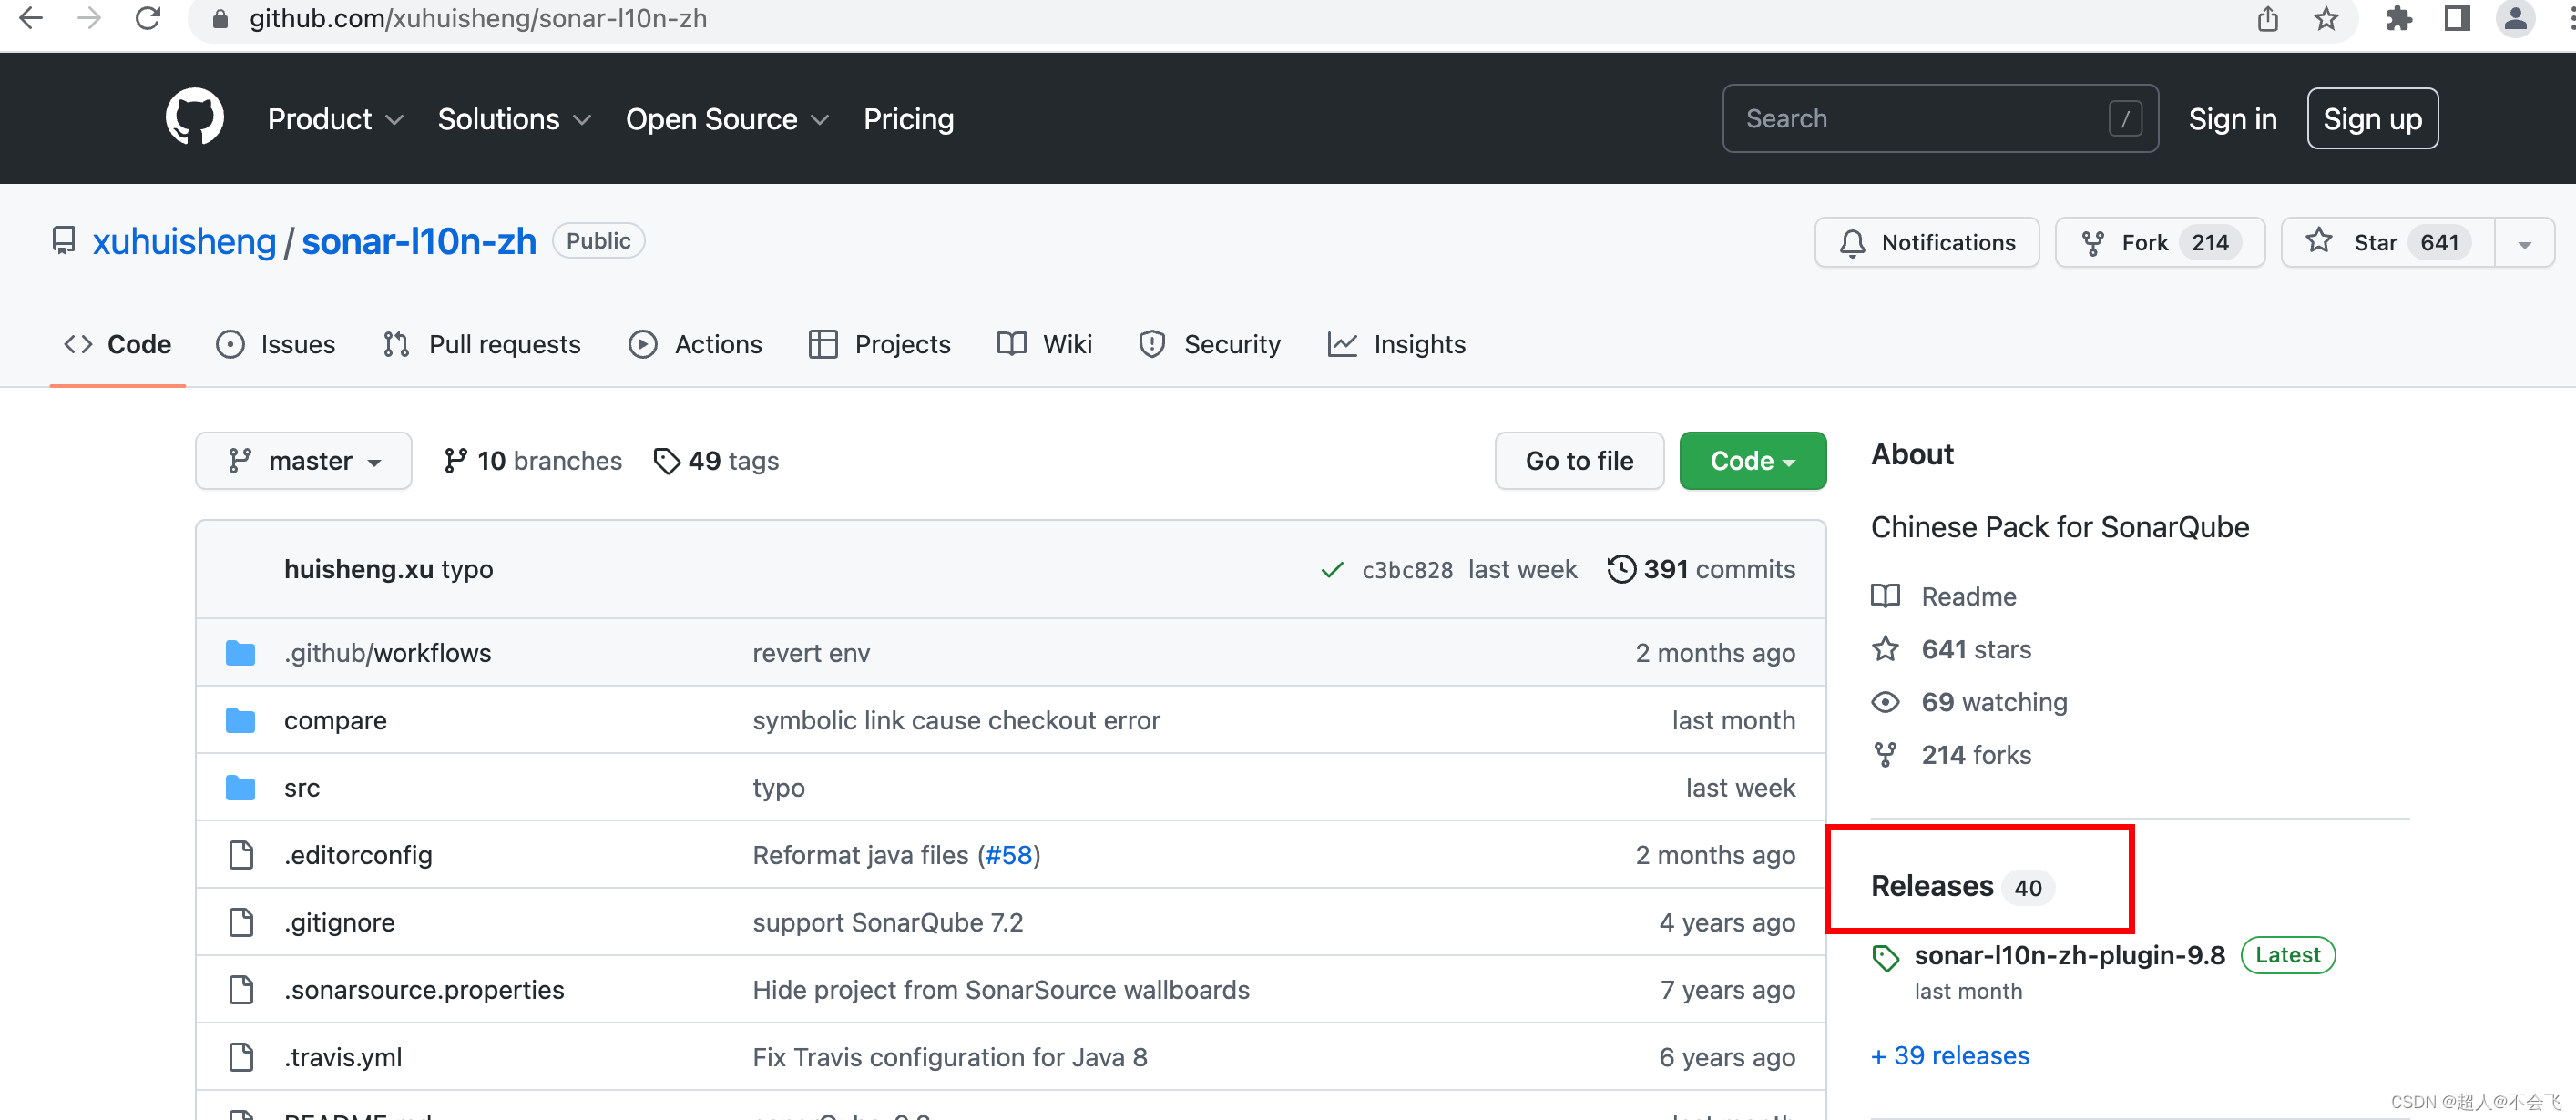Click the slash shortcut icon in search box

2125,119
